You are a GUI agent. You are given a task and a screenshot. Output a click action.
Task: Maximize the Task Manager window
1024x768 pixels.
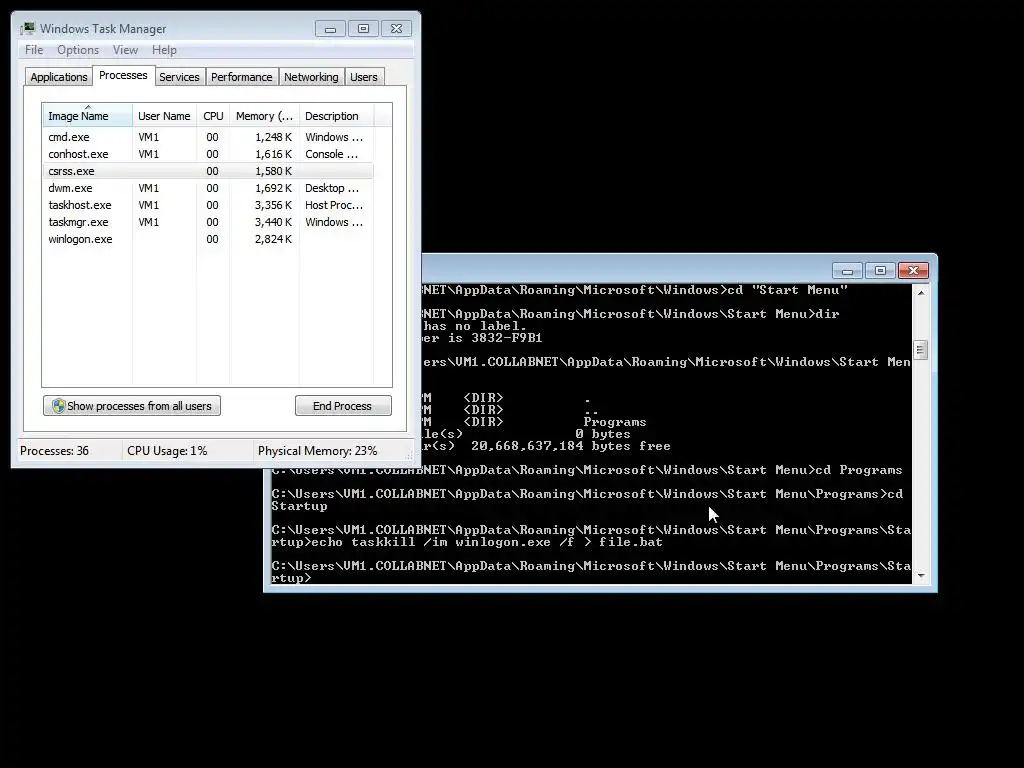click(363, 29)
